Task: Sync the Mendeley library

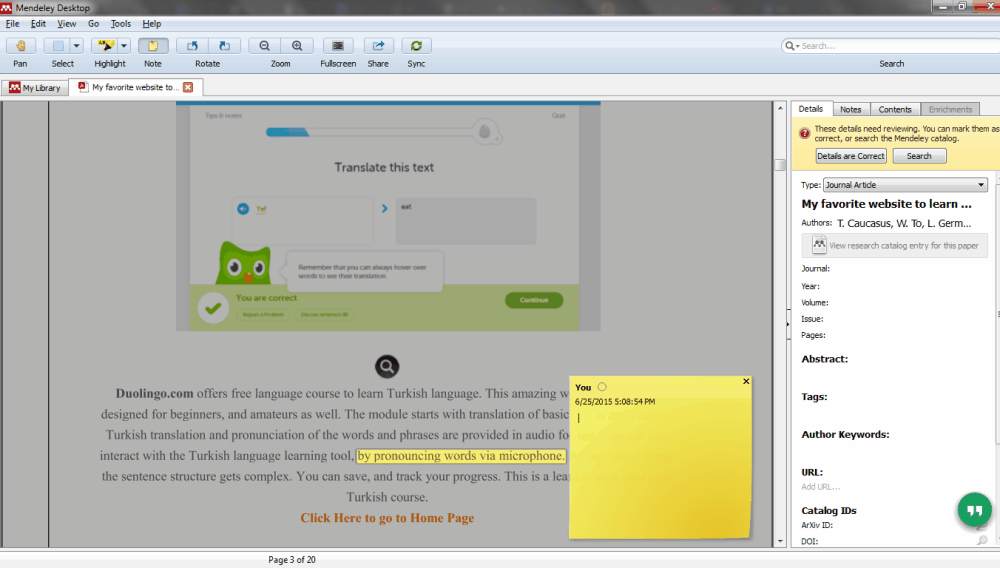Action: (x=416, y=46)
